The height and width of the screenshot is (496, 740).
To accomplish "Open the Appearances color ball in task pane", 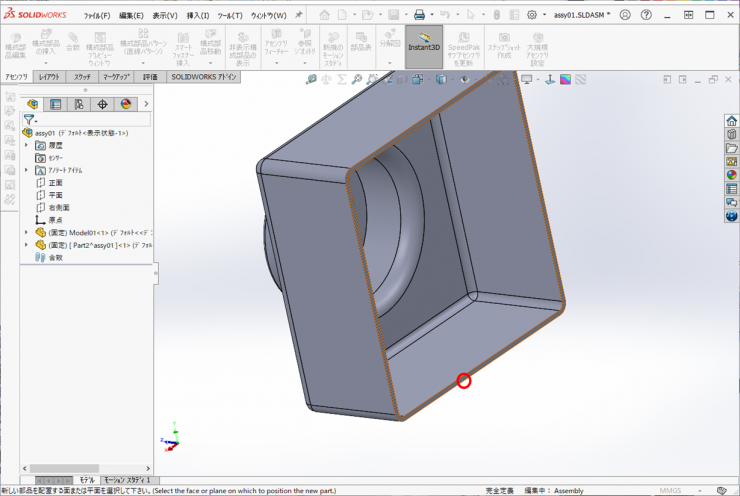I will coord(732,175).
